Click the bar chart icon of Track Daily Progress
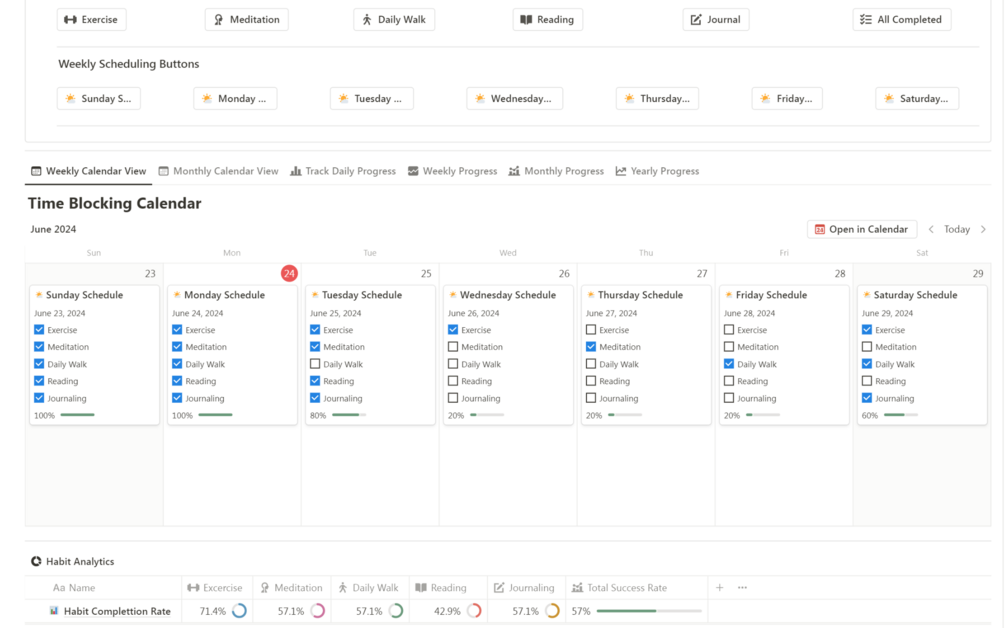The image size is (1005, 628). point(295,171)
